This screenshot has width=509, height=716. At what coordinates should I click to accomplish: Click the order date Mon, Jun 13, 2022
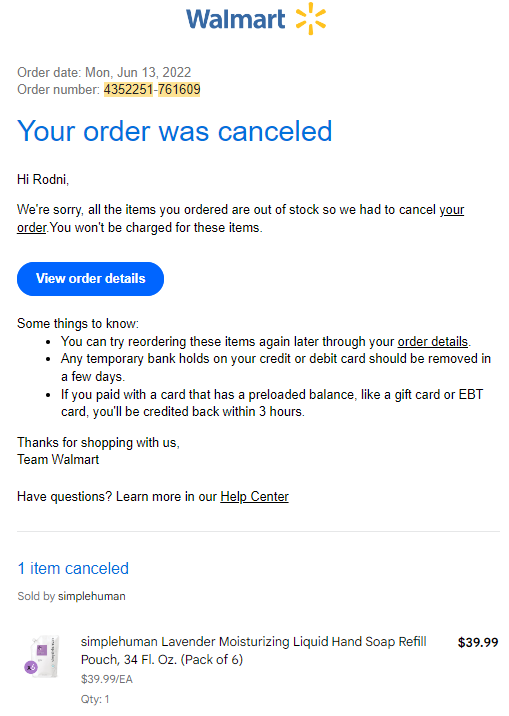[138, 73]
